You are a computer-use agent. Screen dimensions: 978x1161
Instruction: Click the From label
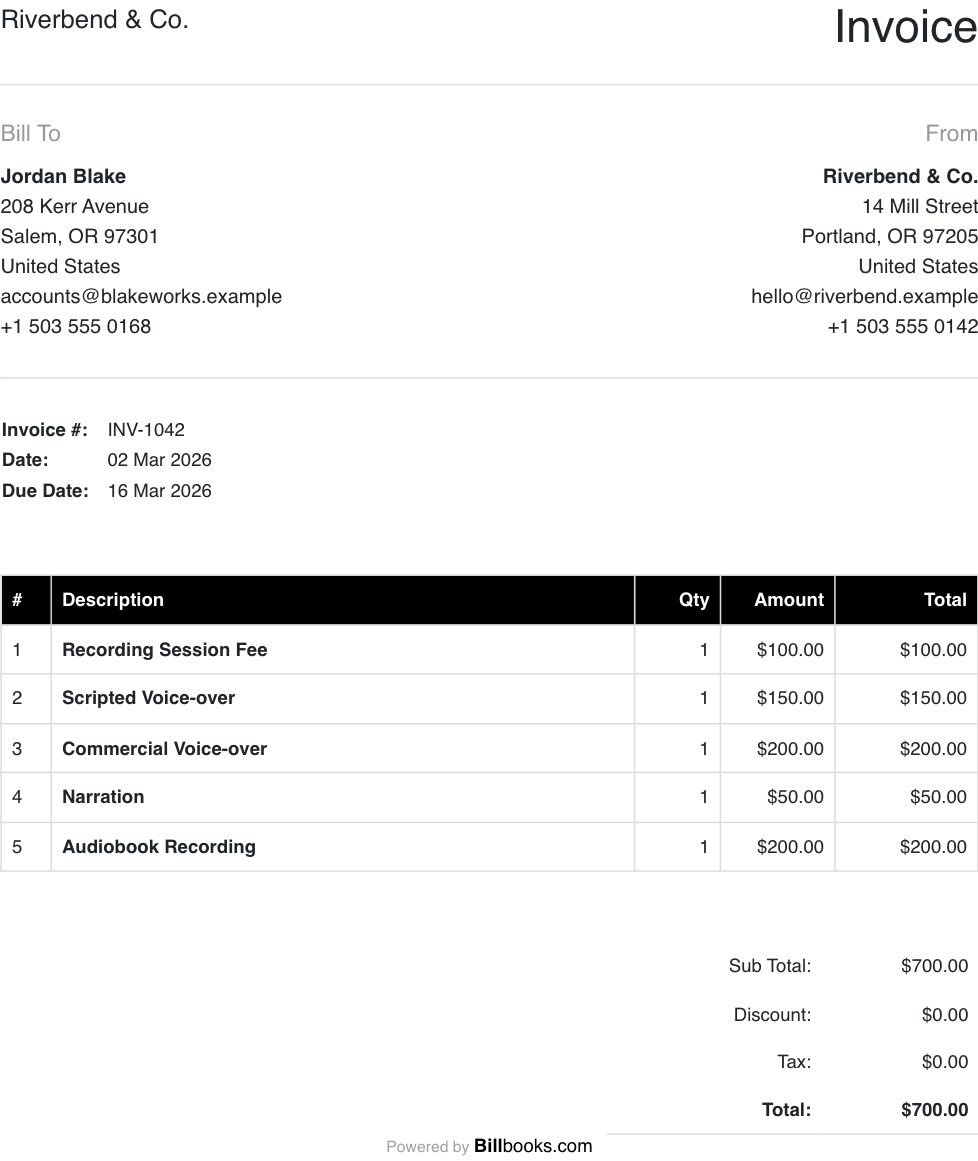(x=951, y=133)
